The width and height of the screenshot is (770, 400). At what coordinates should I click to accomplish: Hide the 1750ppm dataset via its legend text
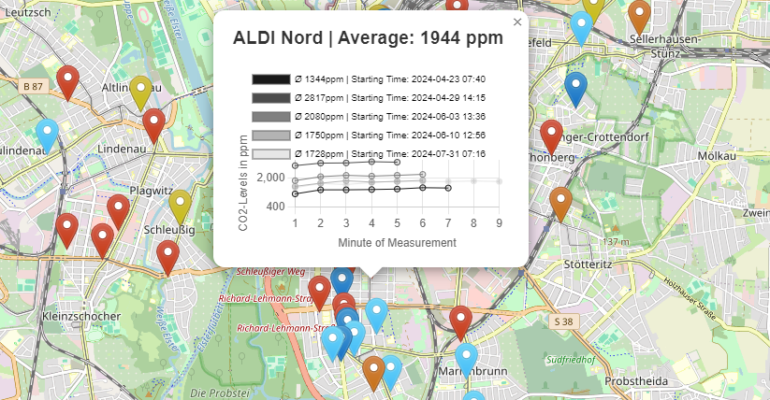coord(390,135)
